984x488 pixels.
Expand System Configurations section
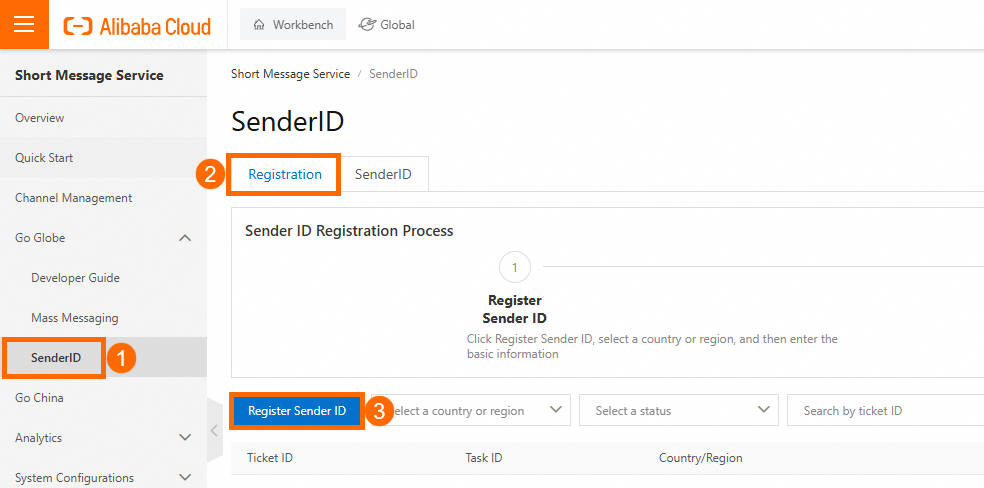(185, 477)
